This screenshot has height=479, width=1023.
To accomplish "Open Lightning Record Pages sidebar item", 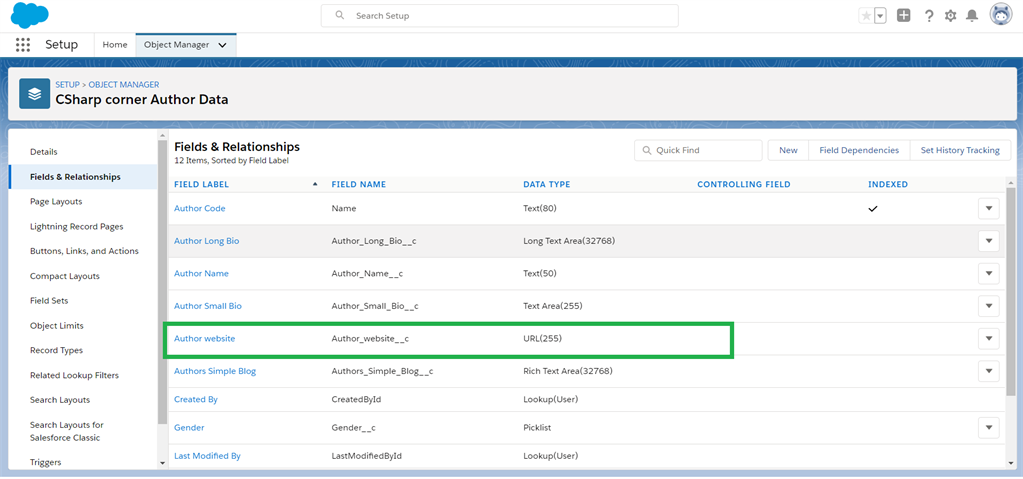I will pyautogui.click(x=76, y=226).
